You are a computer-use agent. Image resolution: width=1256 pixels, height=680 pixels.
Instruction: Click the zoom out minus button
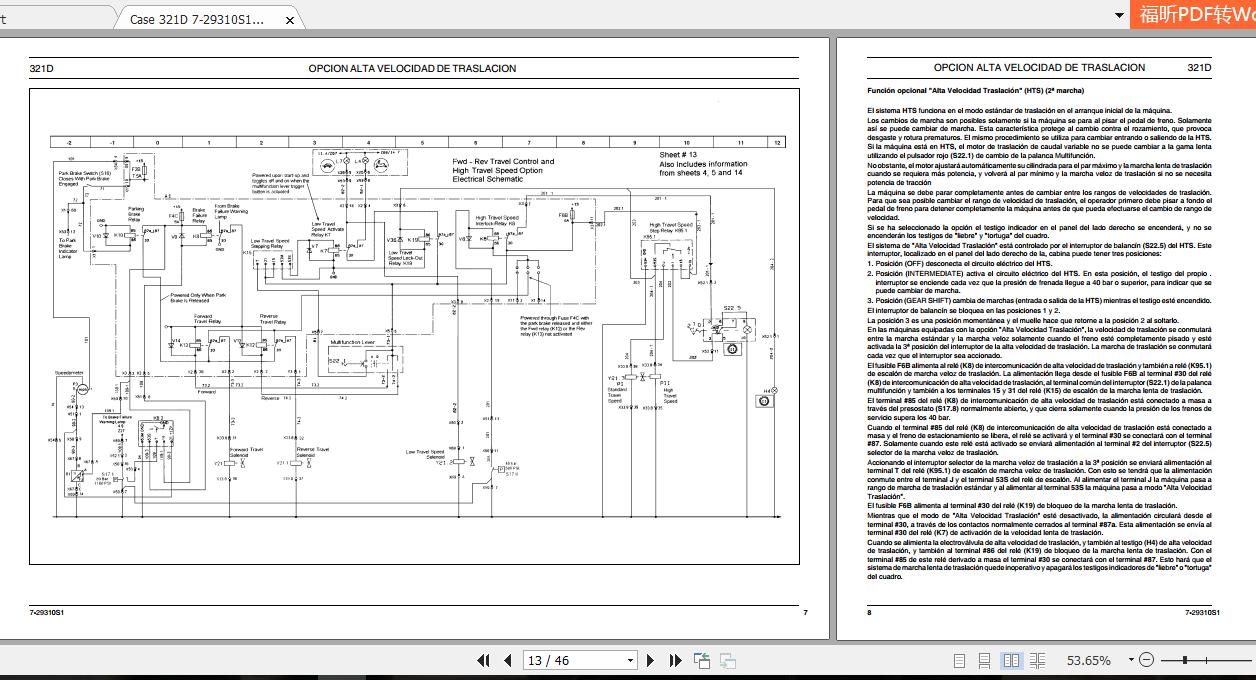1146,660
